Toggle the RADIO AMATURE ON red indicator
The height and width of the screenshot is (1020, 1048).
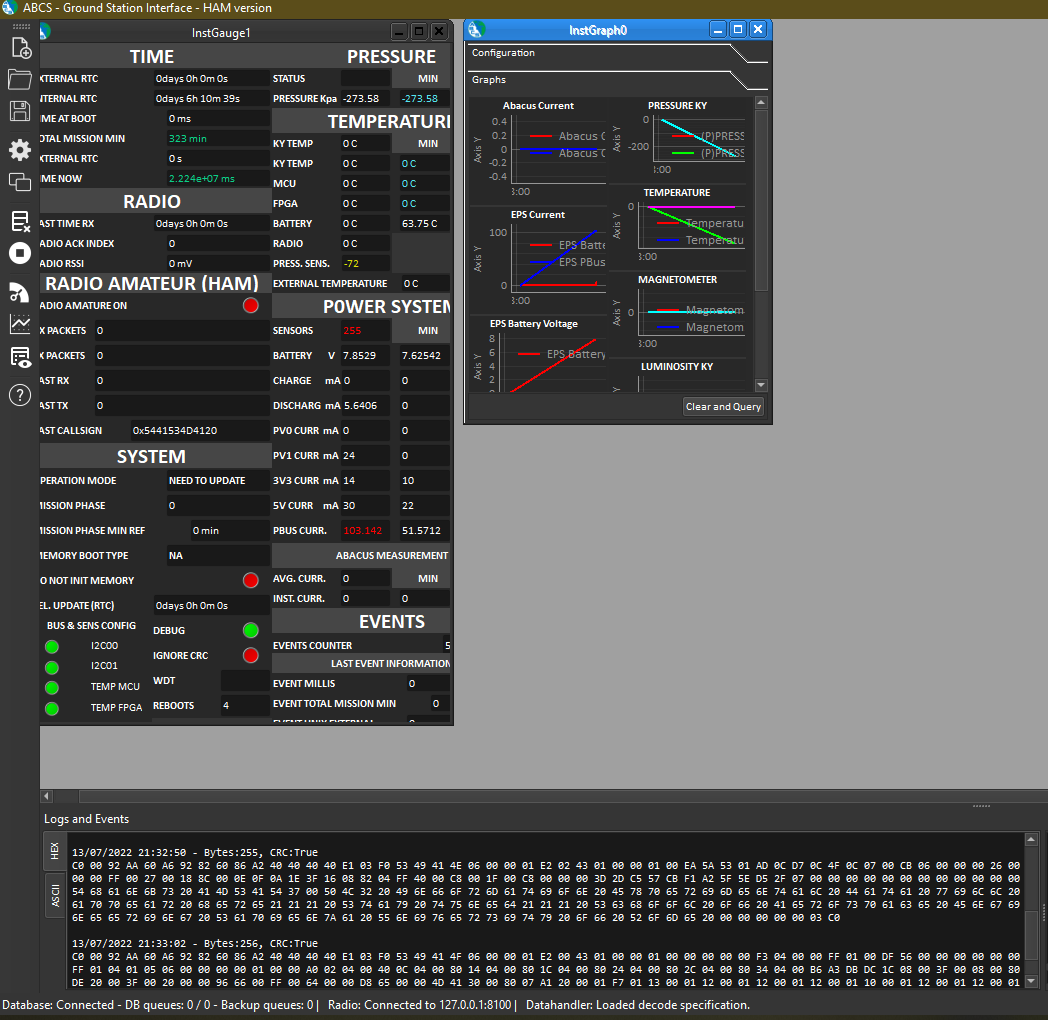[x=251, y=305]
